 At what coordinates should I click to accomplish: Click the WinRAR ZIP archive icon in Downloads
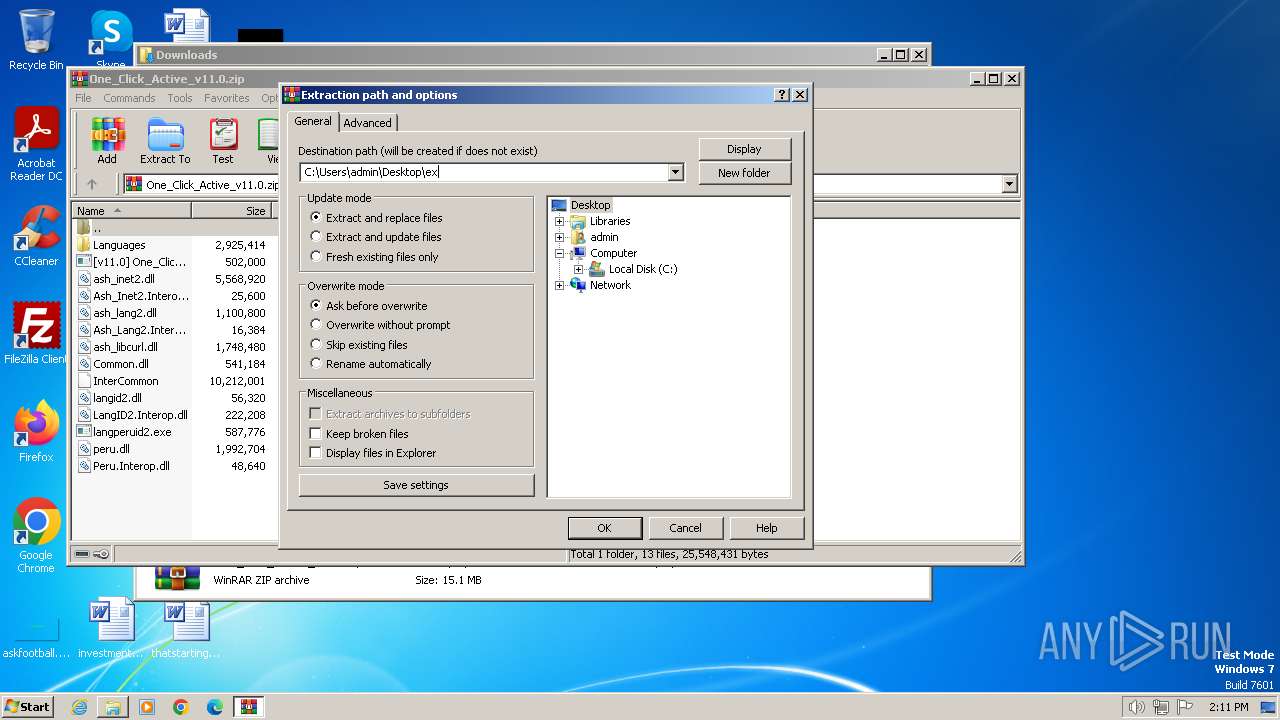pos(177,578)
